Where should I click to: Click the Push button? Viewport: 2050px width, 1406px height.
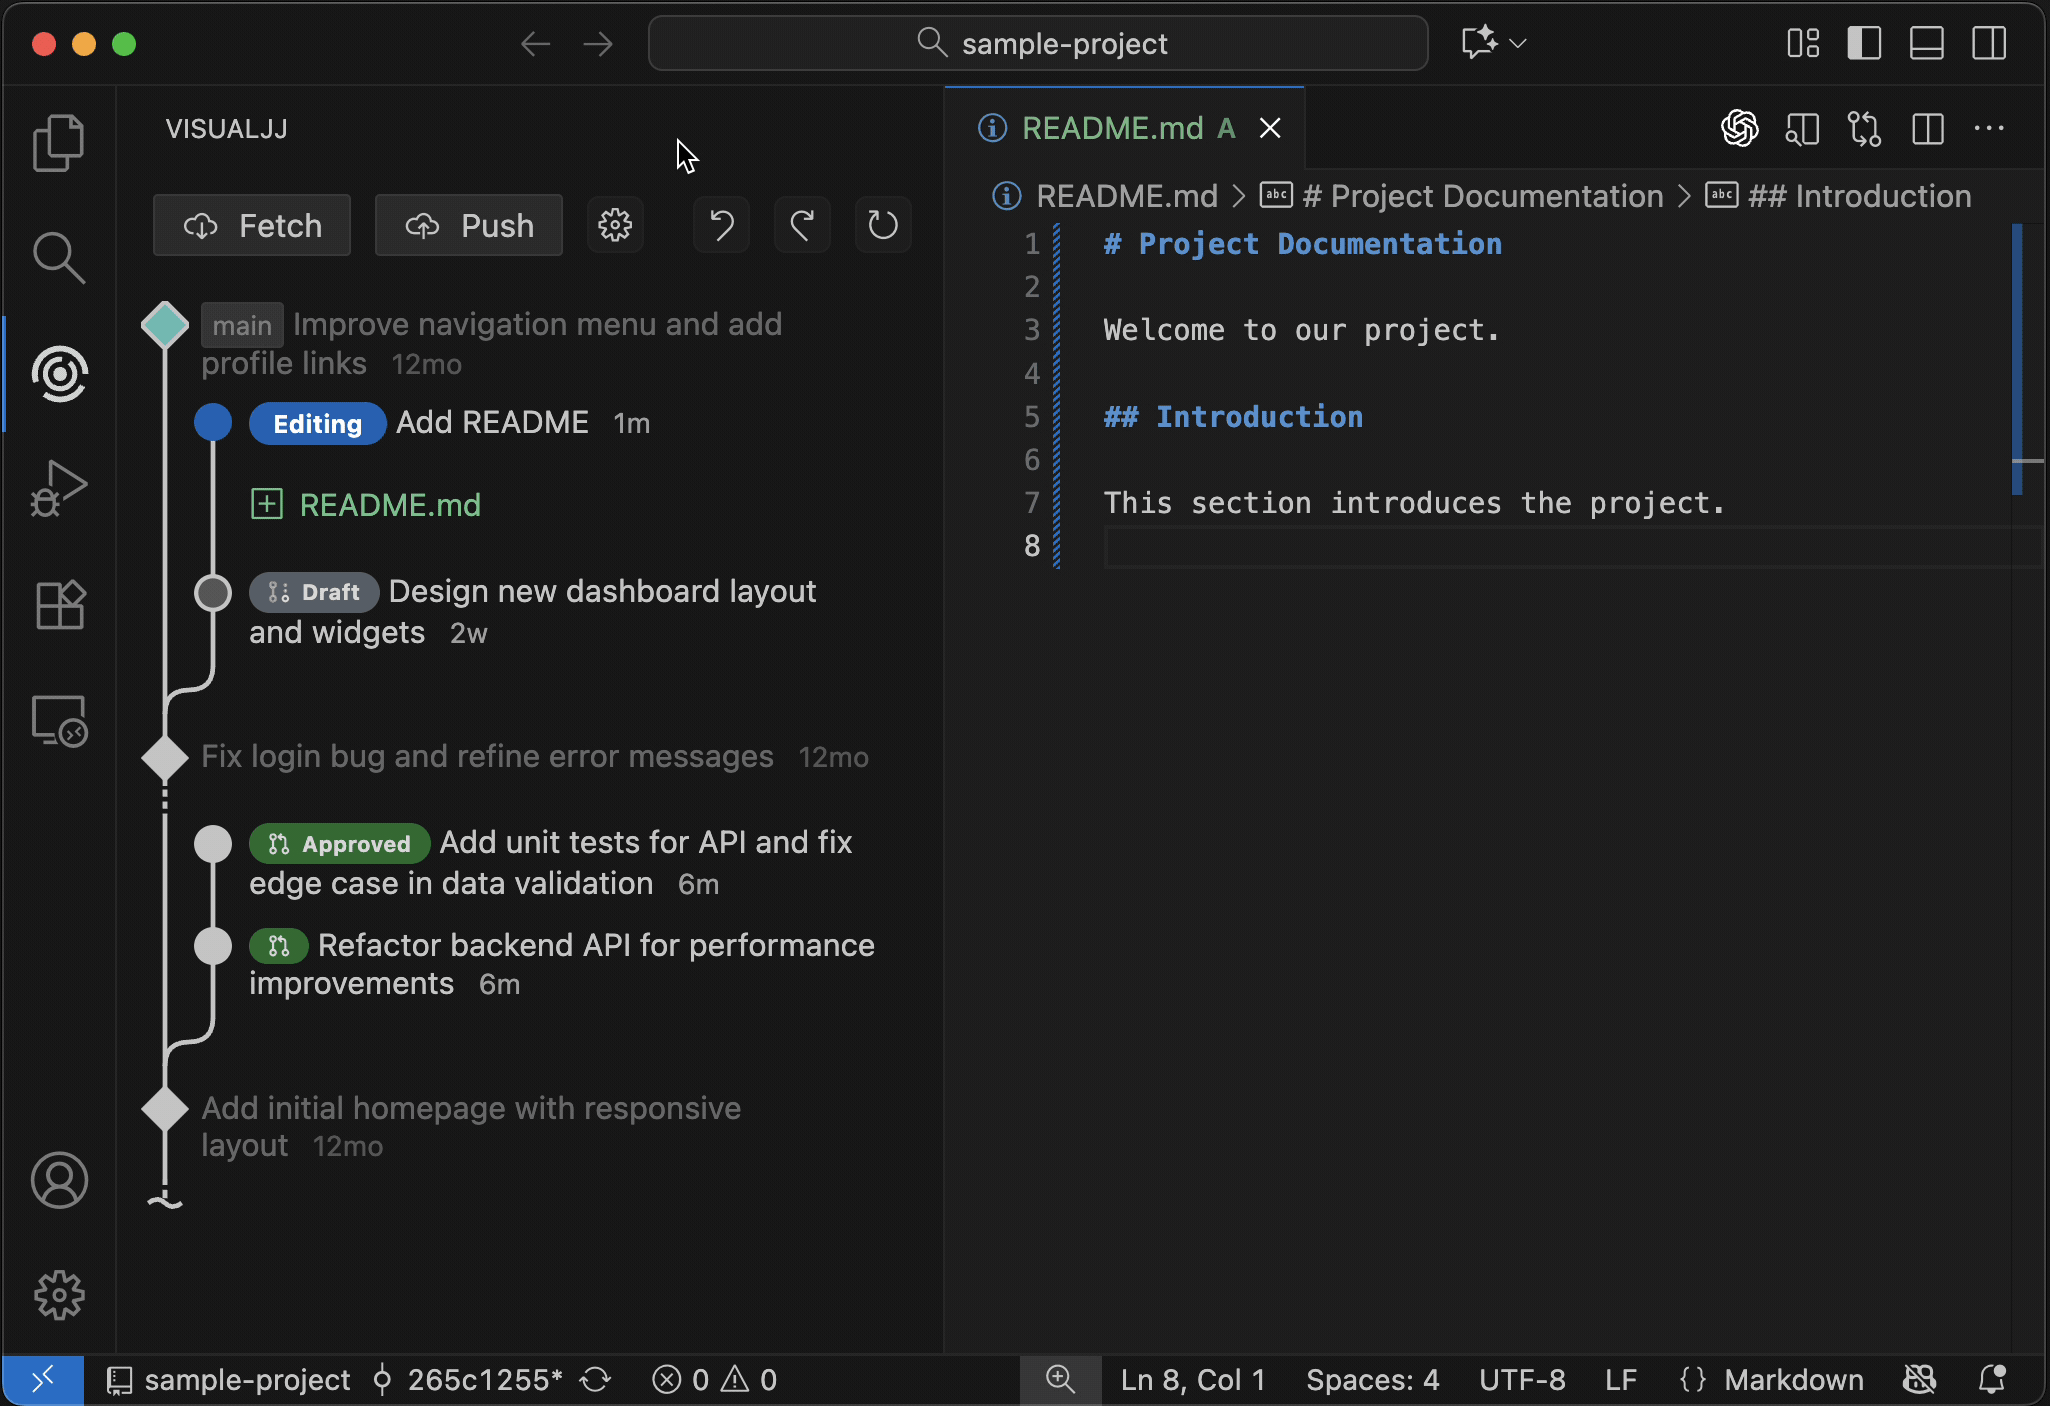coord(469,225)
